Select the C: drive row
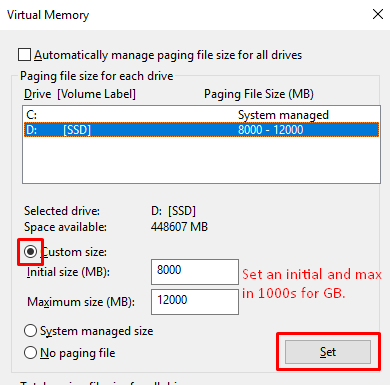390x385 pixels. pos(201,115)
